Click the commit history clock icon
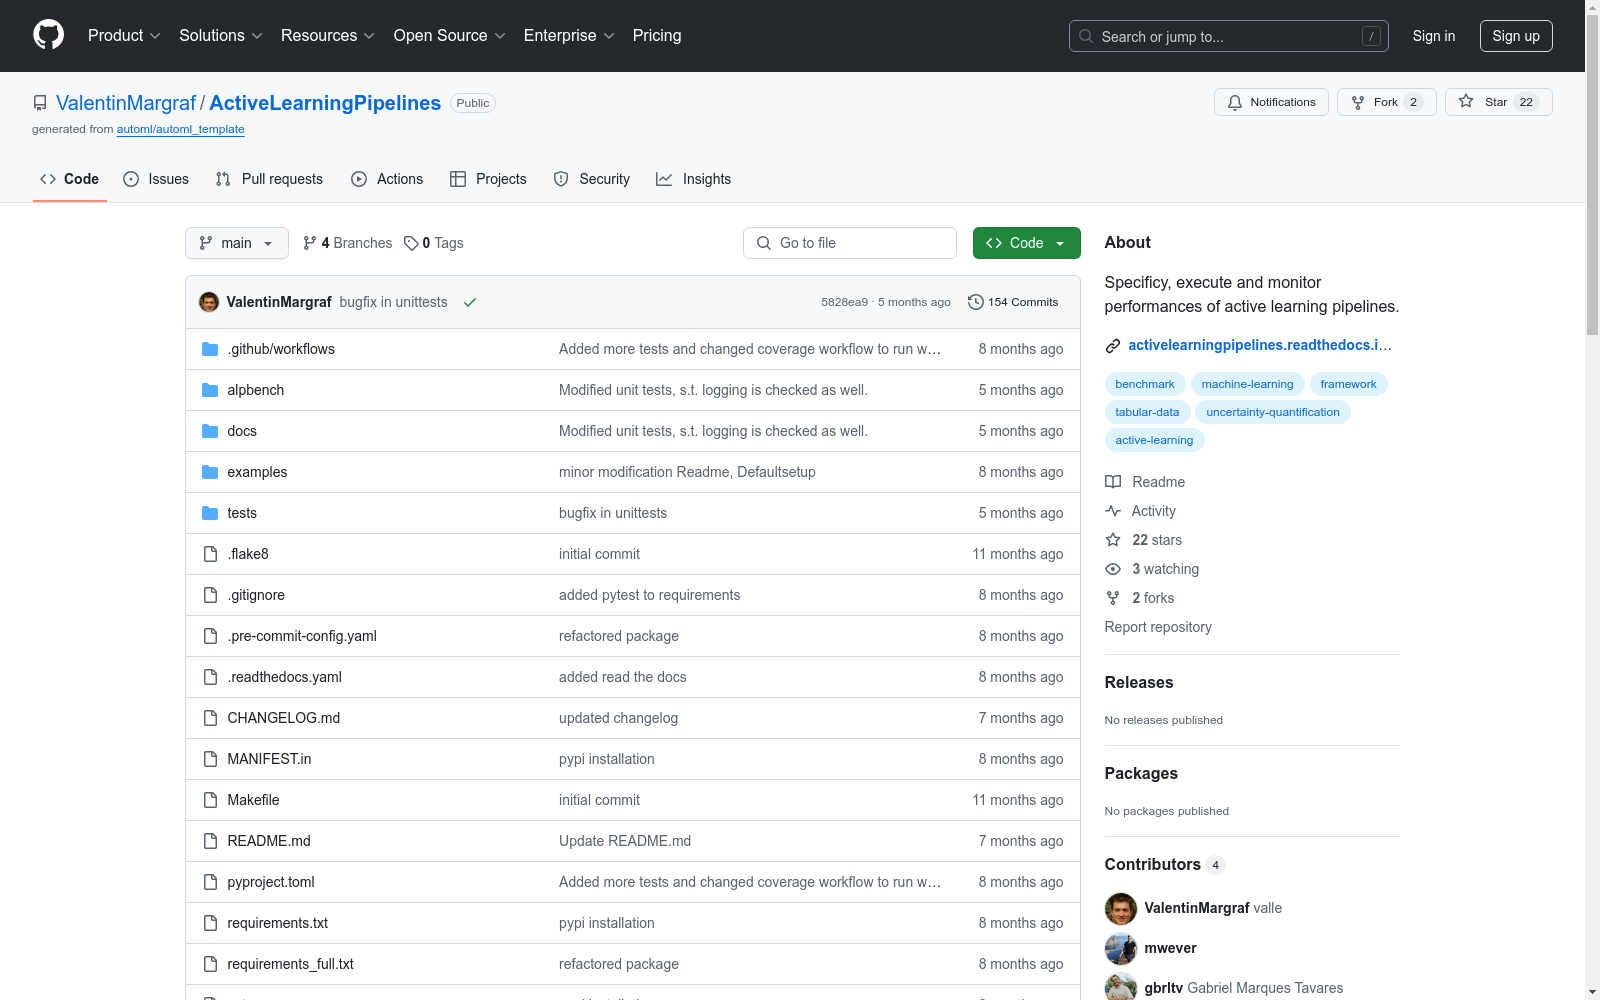The image size is (1600, 1000). tap(976, 302)
